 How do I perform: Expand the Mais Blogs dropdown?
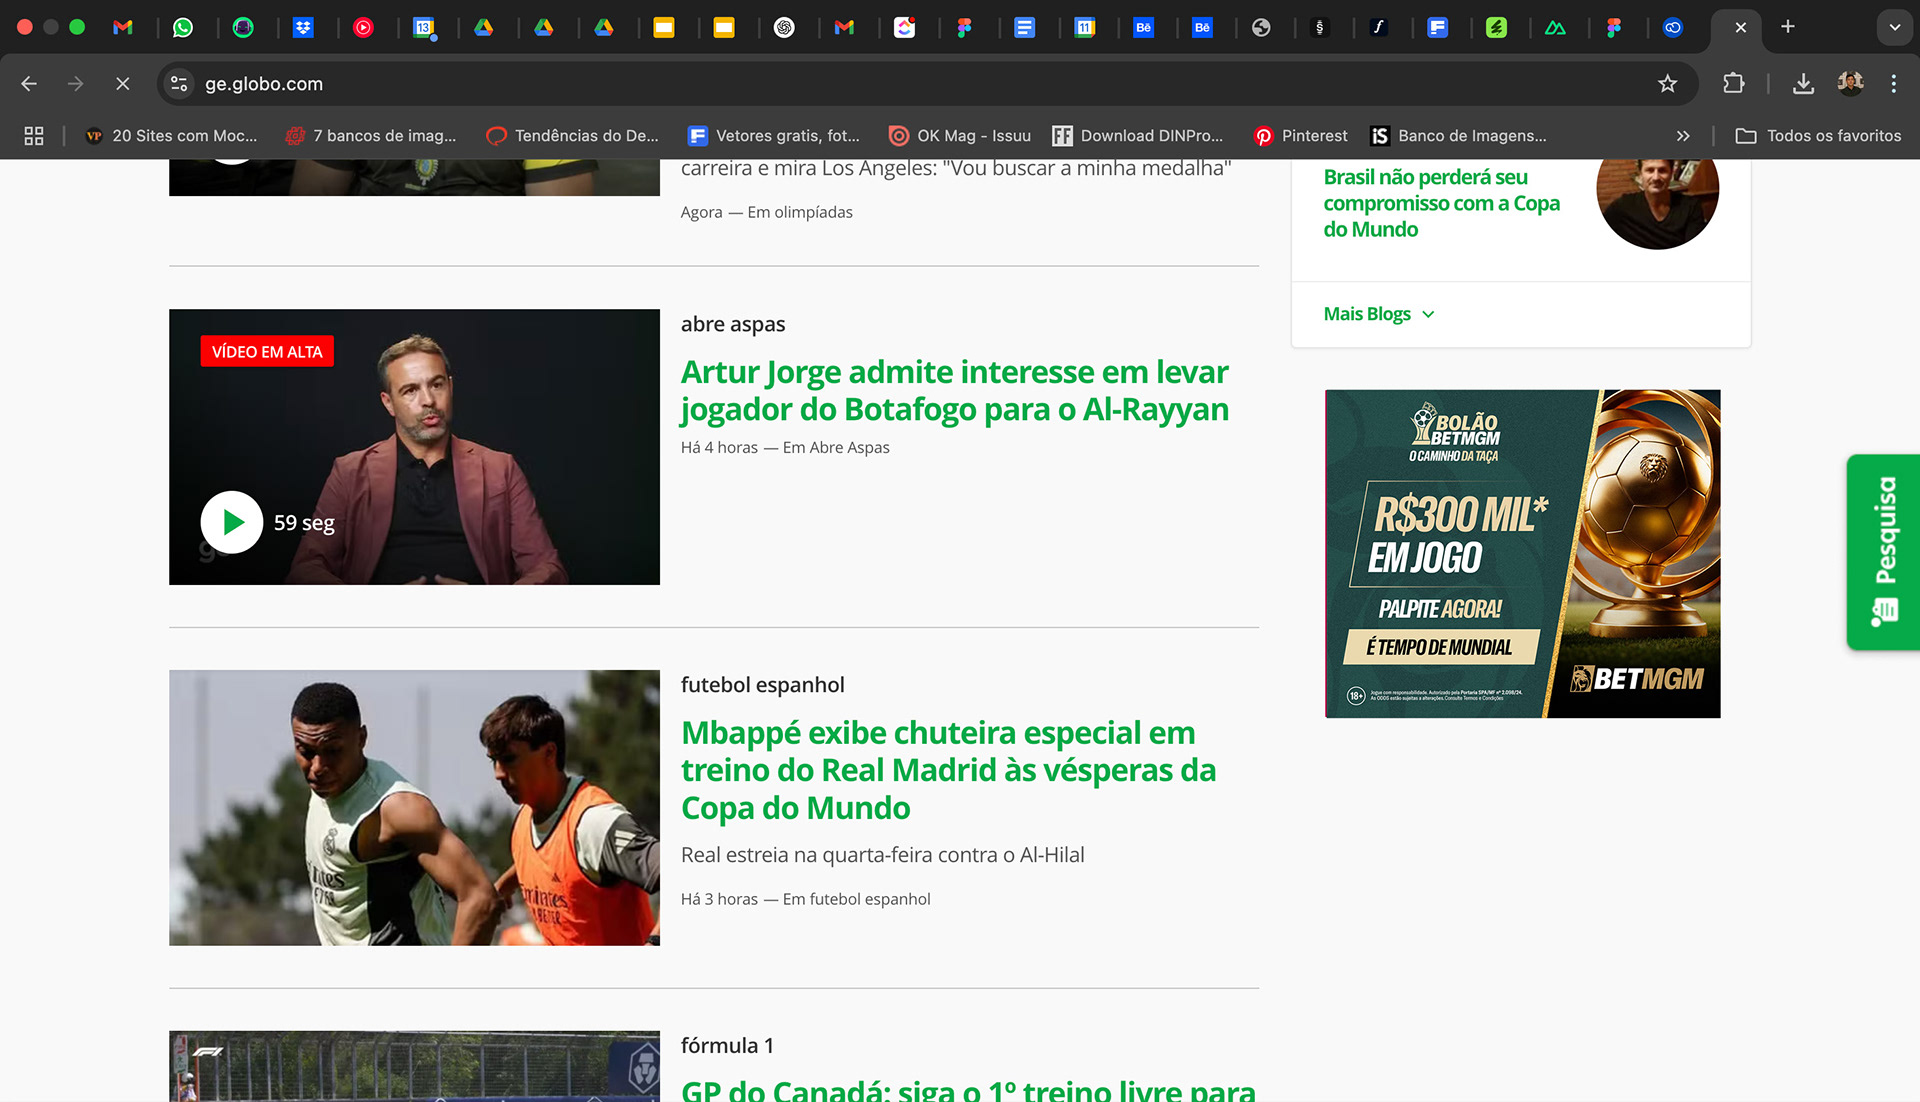1379,314
